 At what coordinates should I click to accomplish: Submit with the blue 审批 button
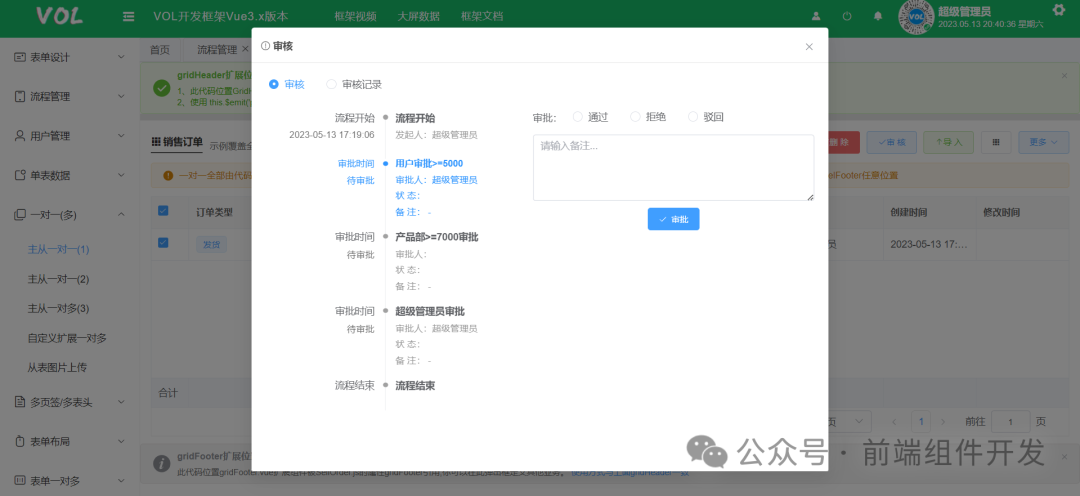674,219
